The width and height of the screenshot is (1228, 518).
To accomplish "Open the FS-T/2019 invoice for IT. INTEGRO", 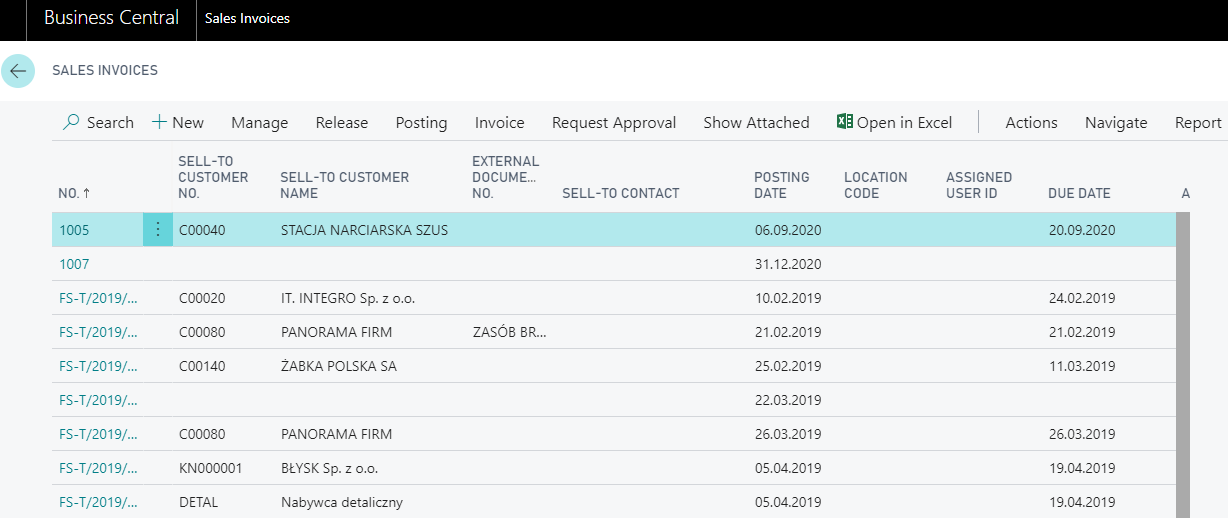I will pyautogui.click(x=98, y=298).
